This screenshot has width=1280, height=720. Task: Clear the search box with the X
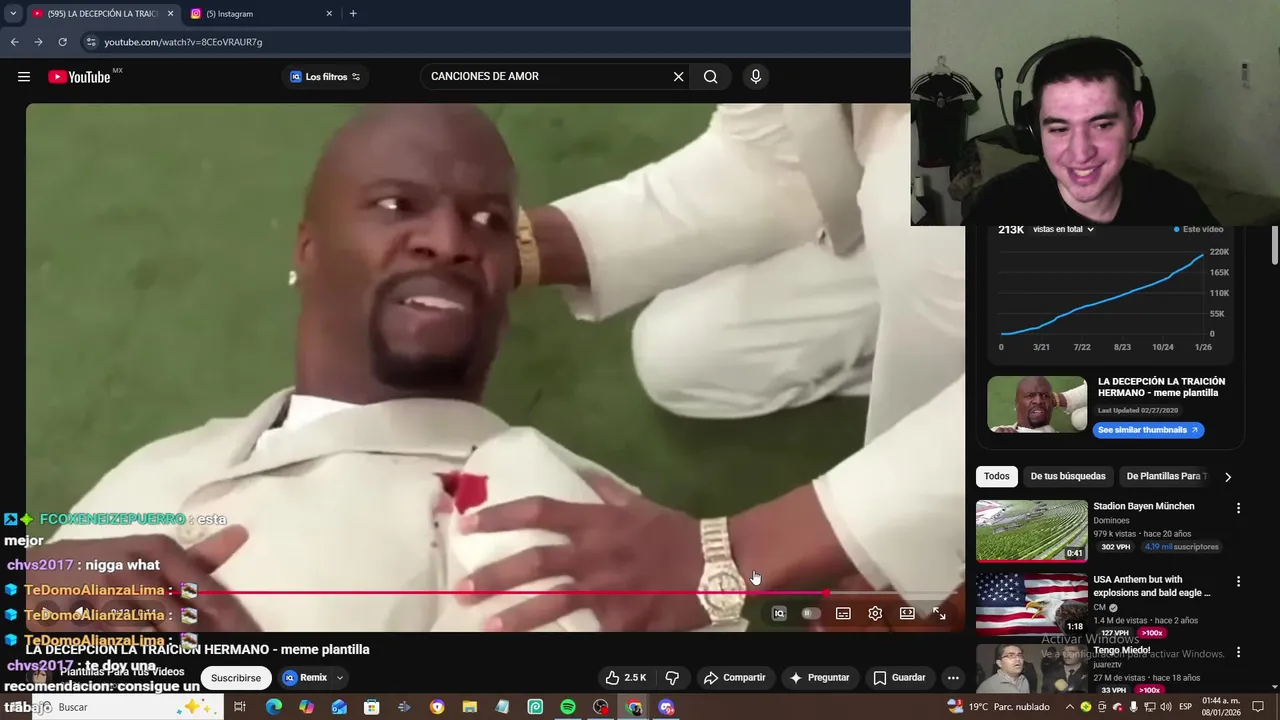tap(678, 77)
